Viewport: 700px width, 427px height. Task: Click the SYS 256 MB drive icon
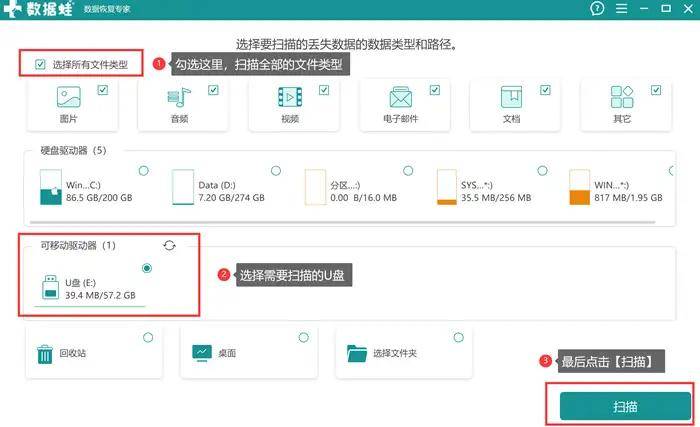tap(447, 187)
